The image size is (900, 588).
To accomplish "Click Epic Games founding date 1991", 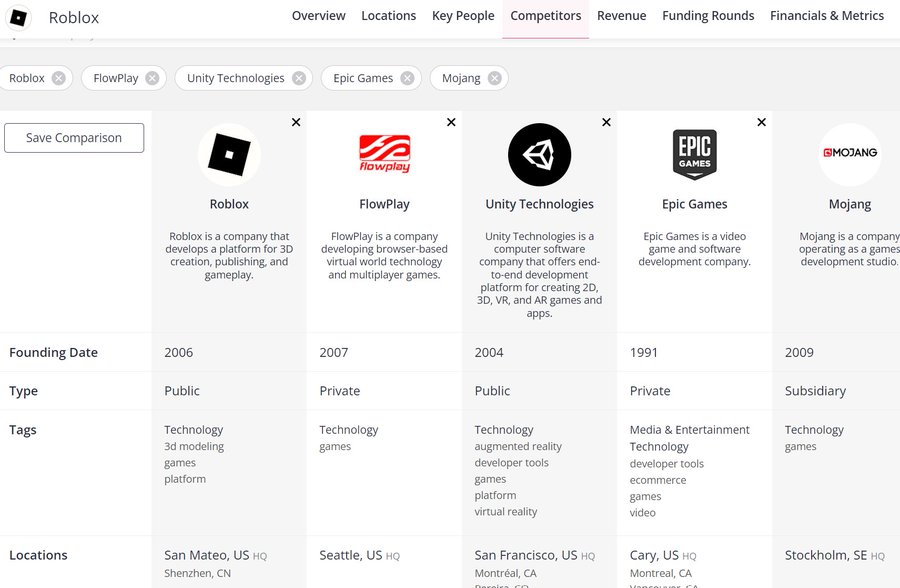I will (x=643, y=353).
